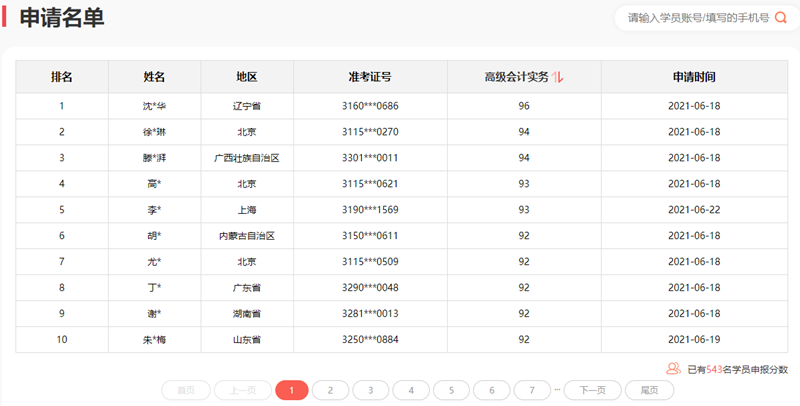Click name 丁* in row 8
Screen dimensions: 800x406
[154, 288]
